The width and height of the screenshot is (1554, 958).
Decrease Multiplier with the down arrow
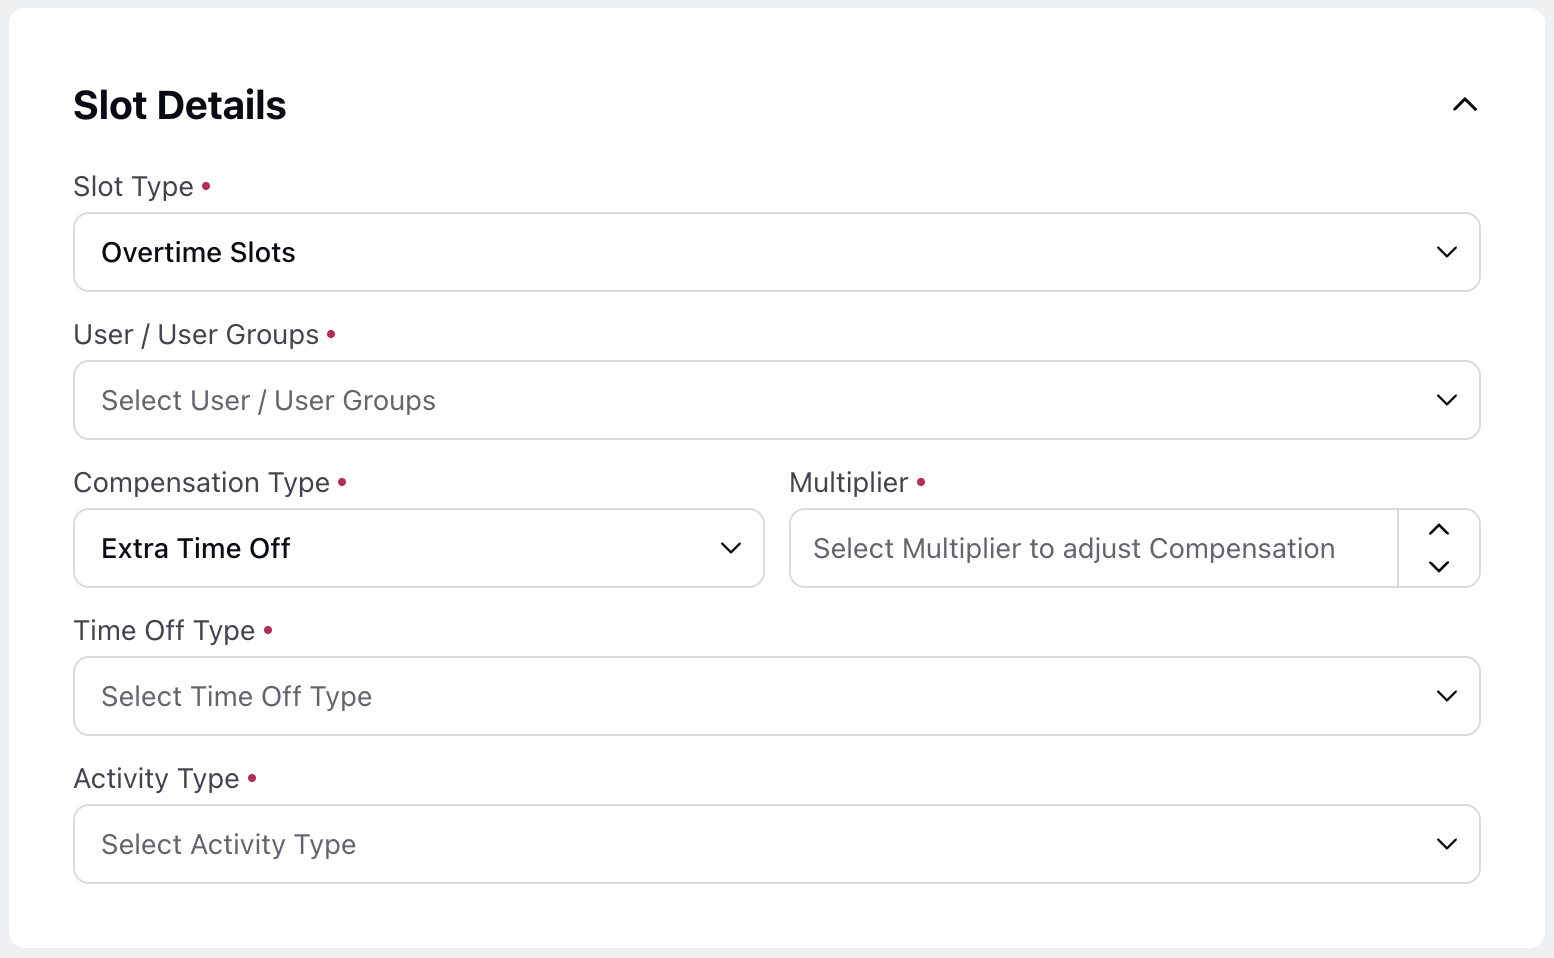[x=1439, y=566]
